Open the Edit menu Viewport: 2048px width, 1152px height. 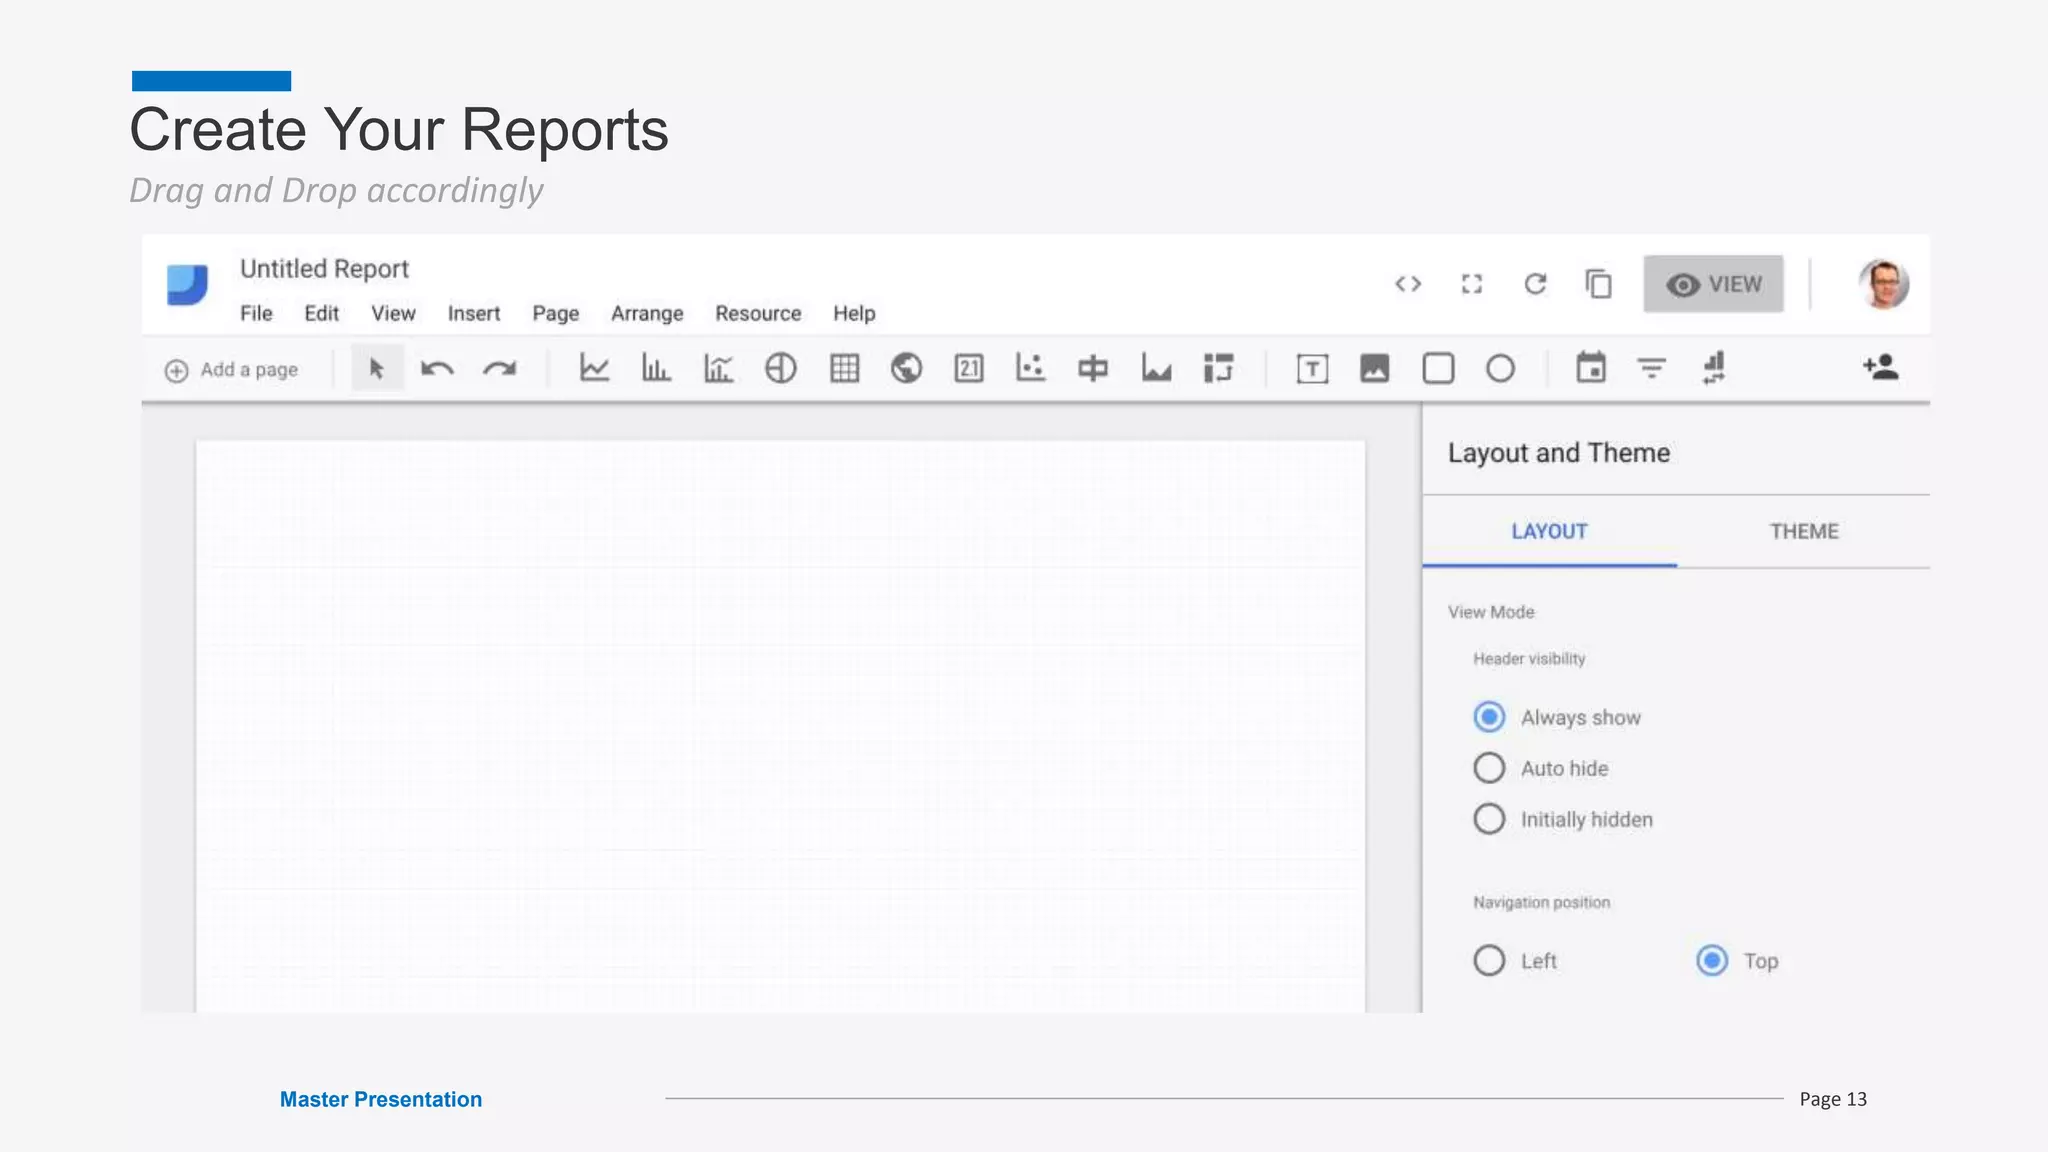click(x=321, y=313)
